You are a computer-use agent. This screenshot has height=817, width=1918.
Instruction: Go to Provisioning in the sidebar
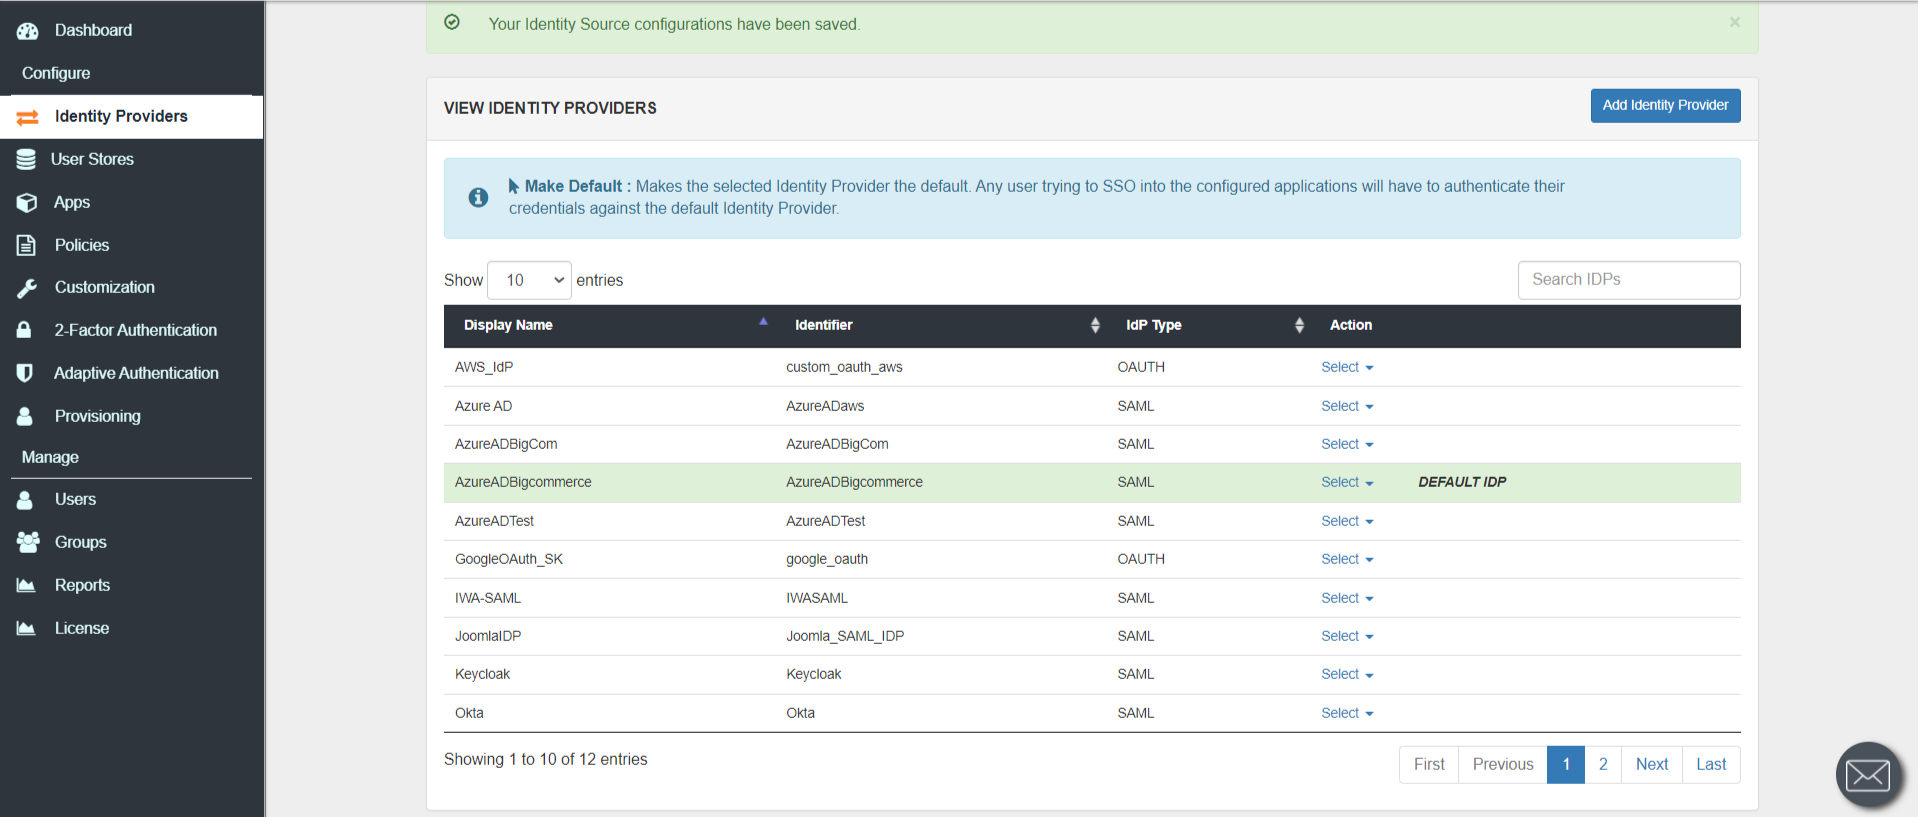click(97, 416)
